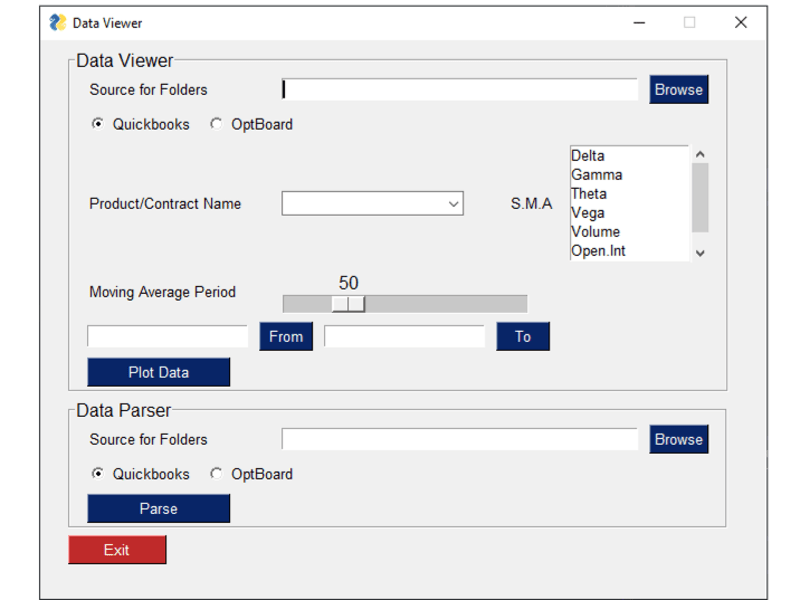Image resolution: width=800 pixels, height=600 pixels.
Task: Focus the From date input field
Action: point(167,336)
